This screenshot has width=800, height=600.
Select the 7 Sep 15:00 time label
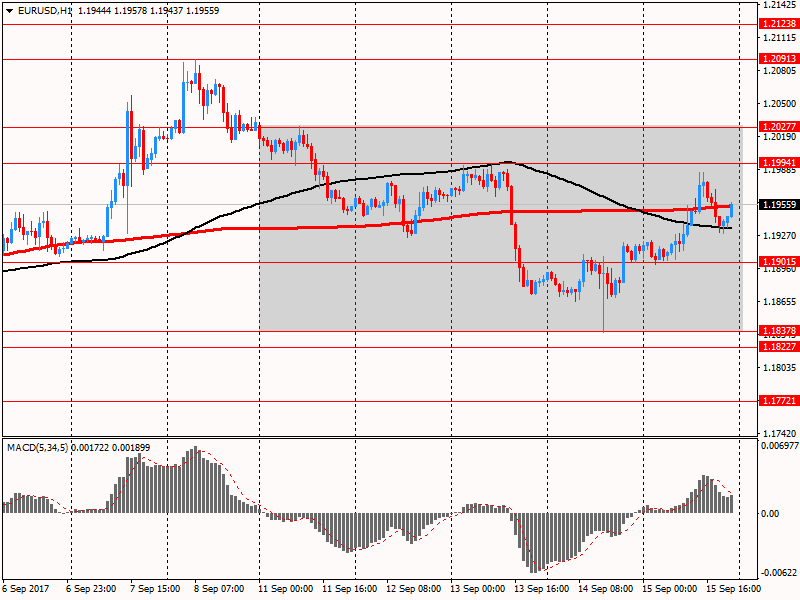coord(155,589)
